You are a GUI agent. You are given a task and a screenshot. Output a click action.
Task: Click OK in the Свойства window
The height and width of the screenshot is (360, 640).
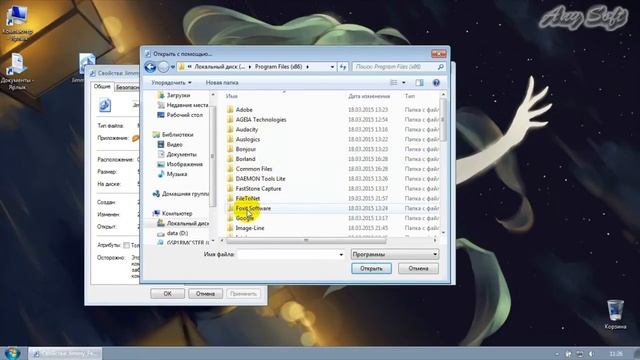coord(167,293)
